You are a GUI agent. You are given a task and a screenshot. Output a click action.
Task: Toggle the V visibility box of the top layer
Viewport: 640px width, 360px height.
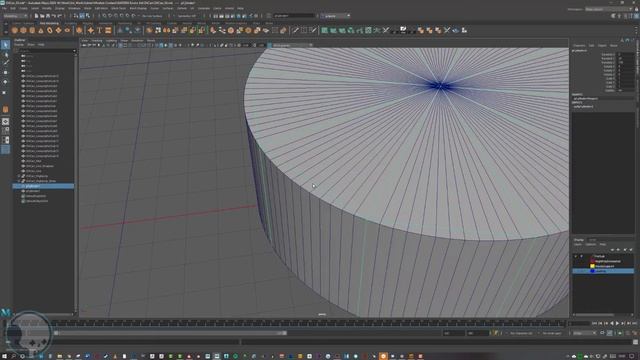tap(576, 256)
